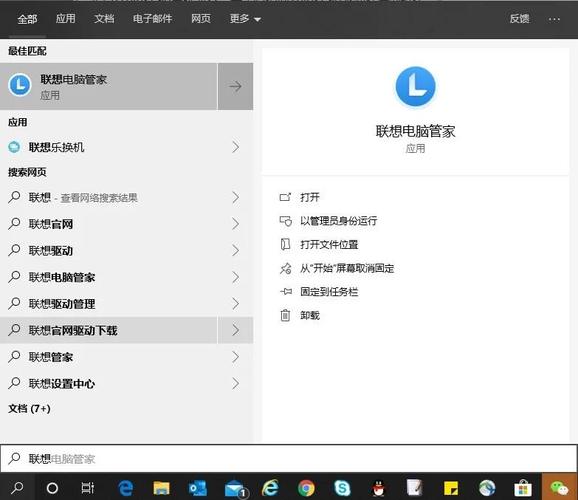Select the 联想驱动管理 search suggestion
Viewport: 578px width, 500px height.
click(x=108, y=303)
